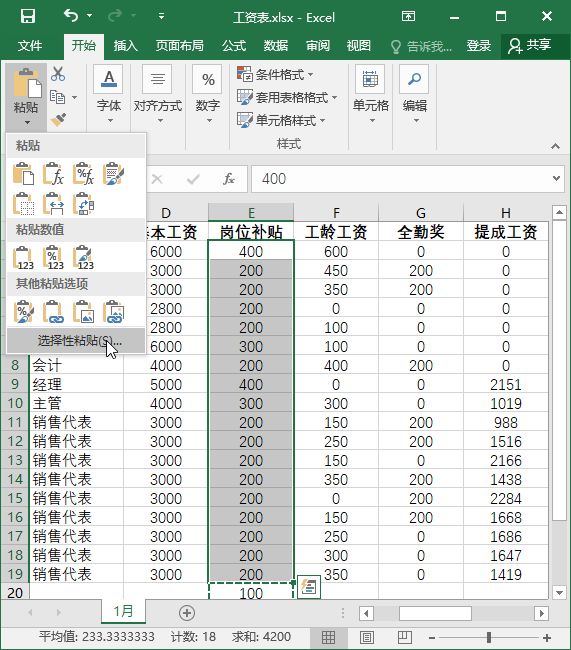Click zoom out minus button
571x650 pixels.
point(432,638)
